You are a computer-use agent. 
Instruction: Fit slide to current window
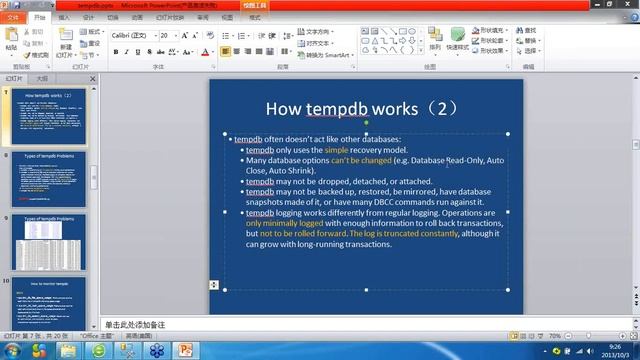(633, 336)
